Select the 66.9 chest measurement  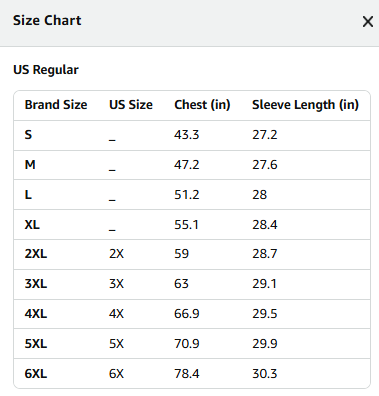coord(187,314)
